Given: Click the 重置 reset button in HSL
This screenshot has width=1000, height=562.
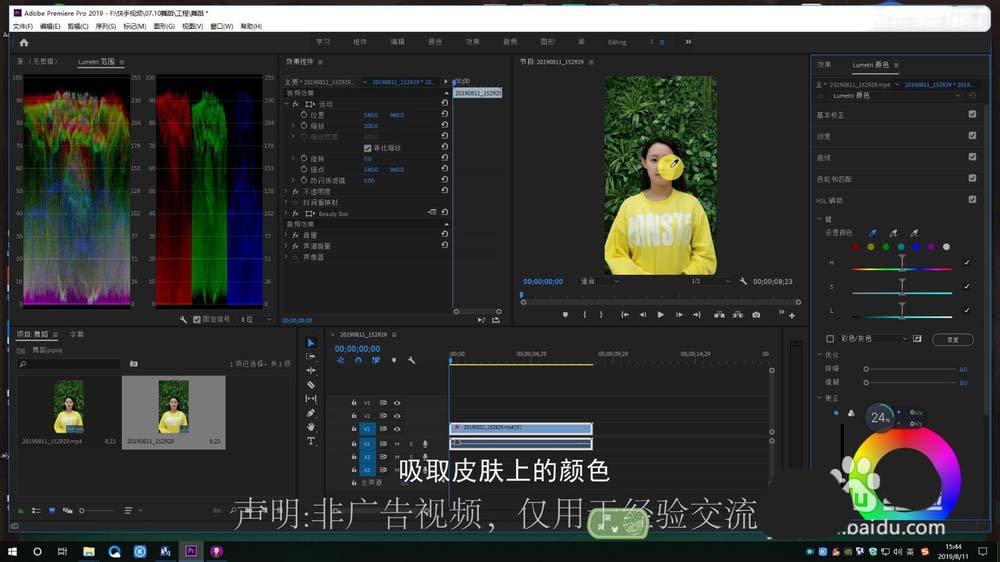Looking at the screenshot, I should point(953,339).
